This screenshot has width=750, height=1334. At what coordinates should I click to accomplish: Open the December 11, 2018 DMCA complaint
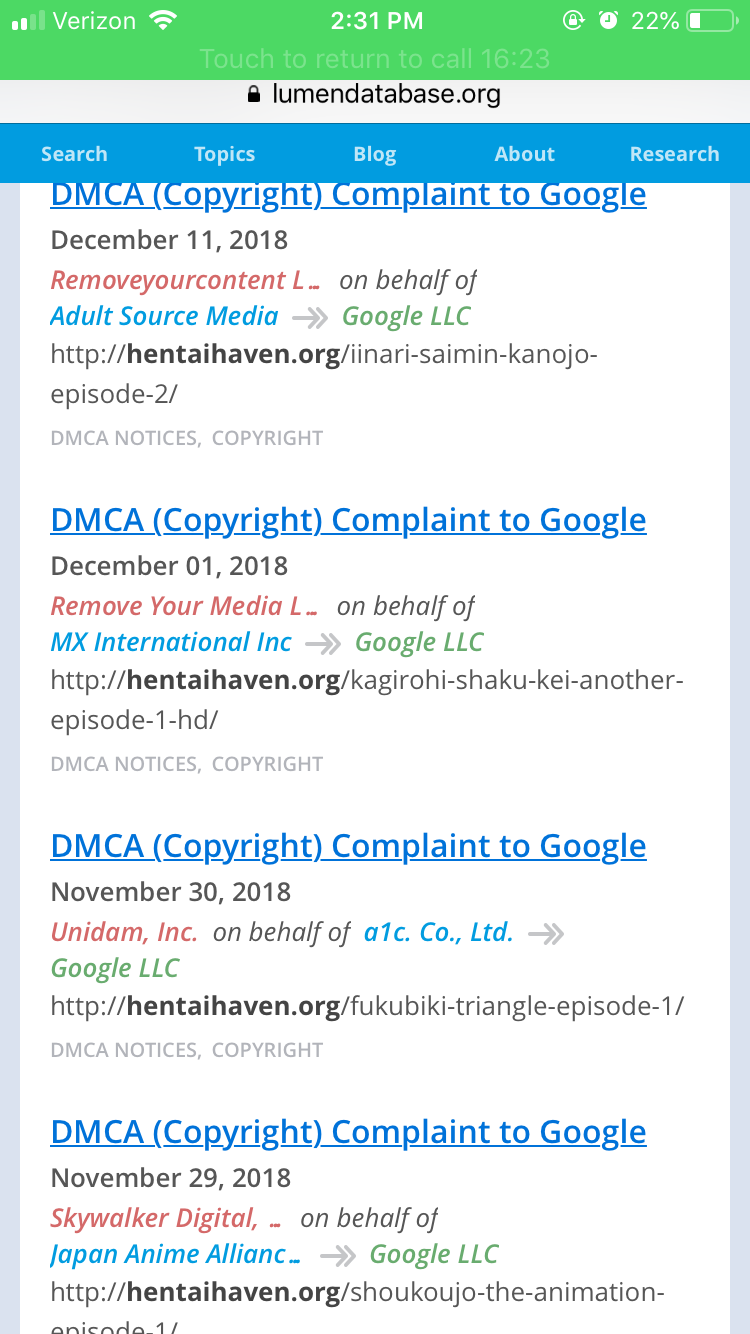[x=348, y=194]
